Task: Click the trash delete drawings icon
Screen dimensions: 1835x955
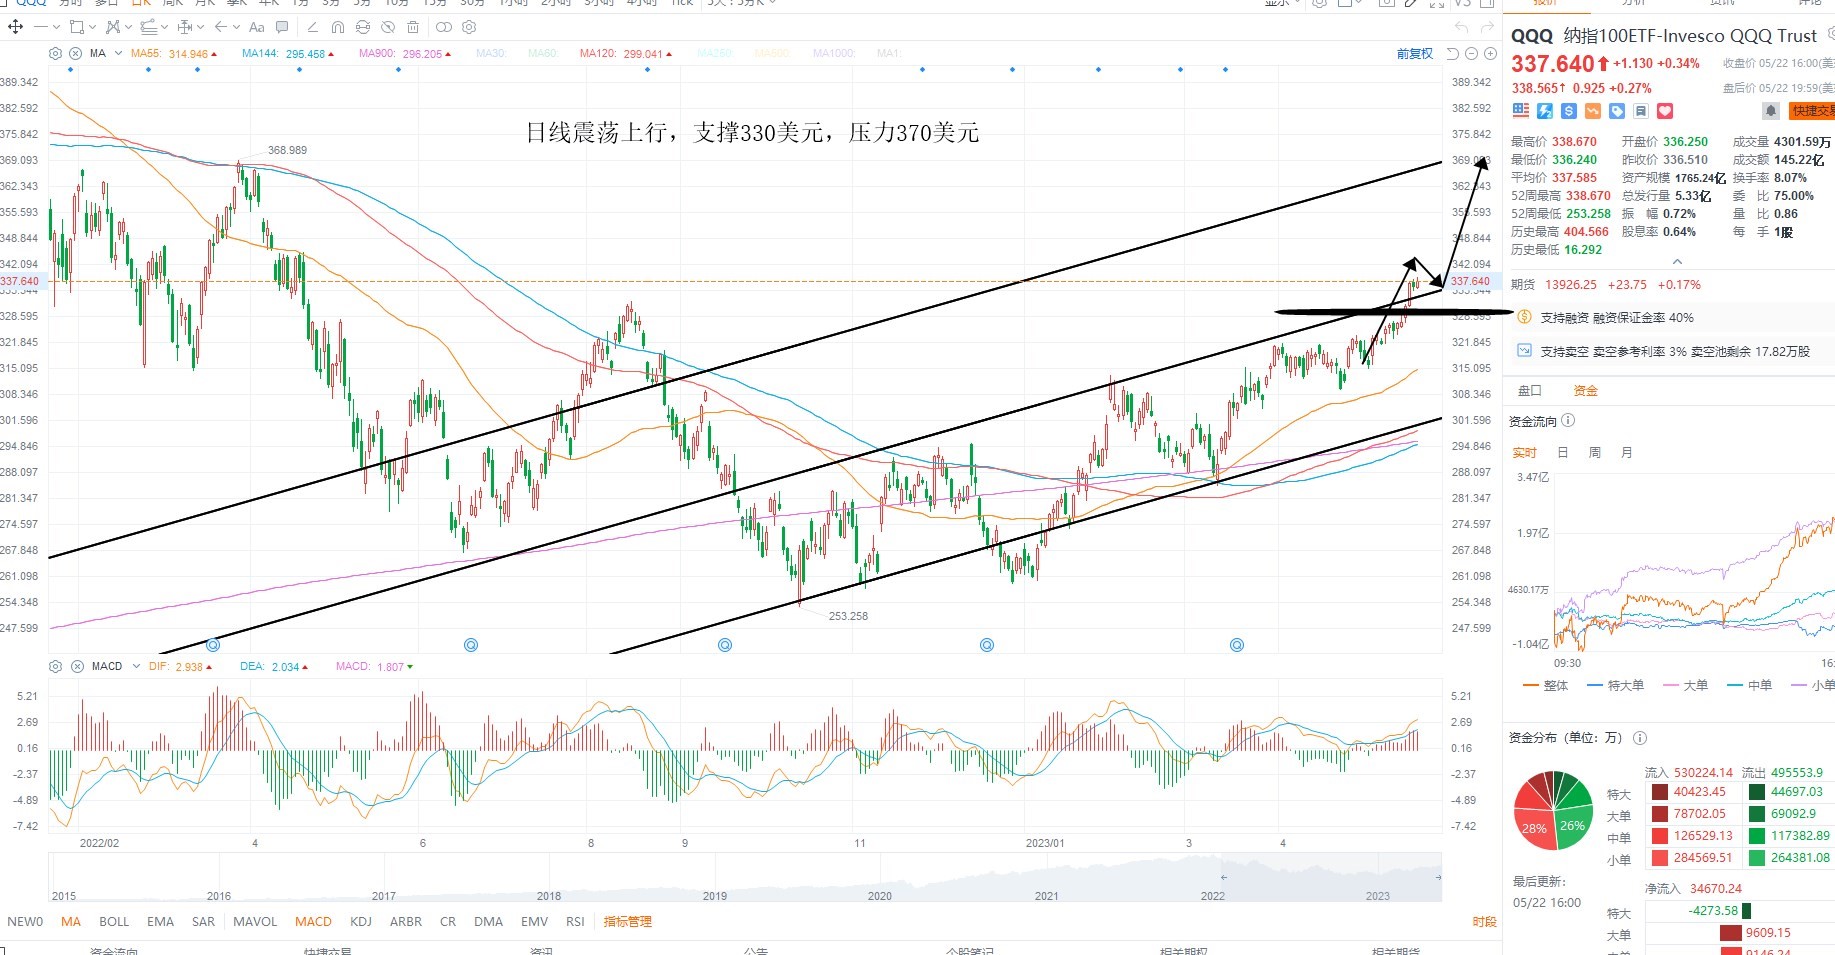Action: coord(413,27)
